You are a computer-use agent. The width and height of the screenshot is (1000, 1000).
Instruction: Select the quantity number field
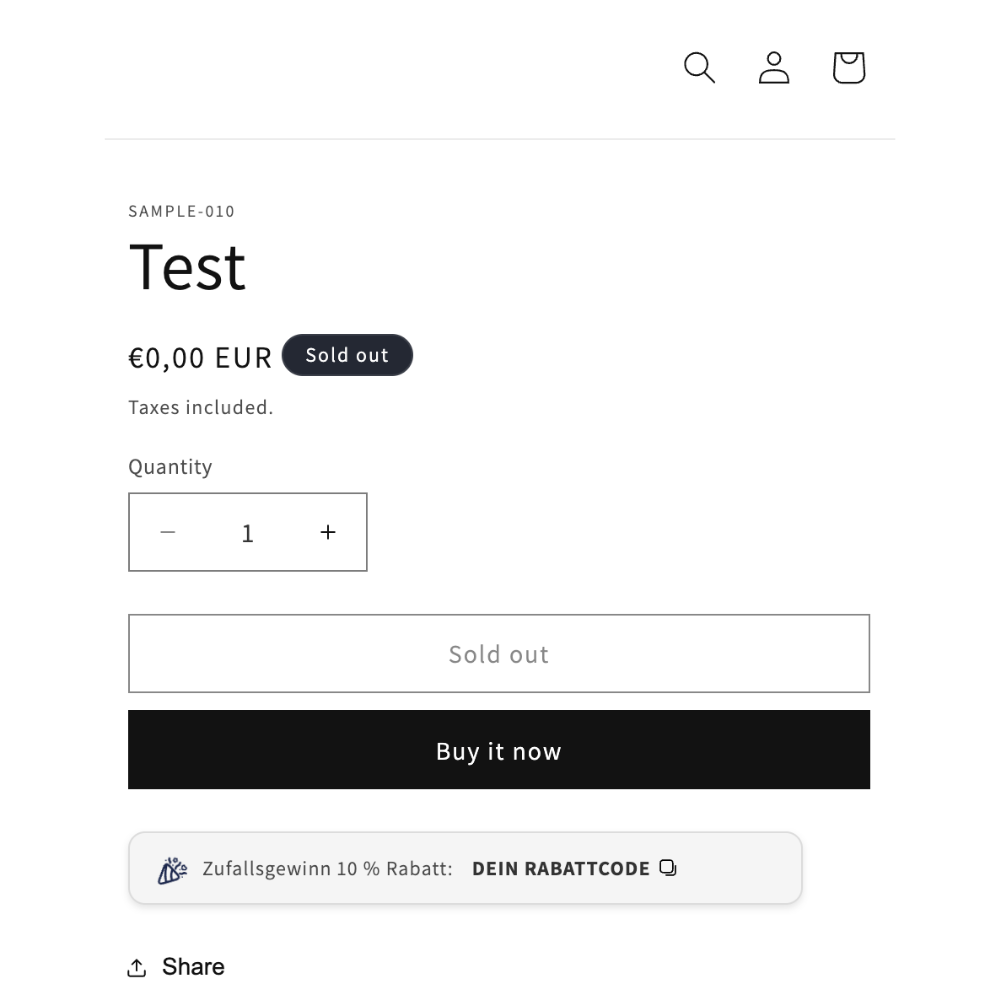(x=247, y=532)
